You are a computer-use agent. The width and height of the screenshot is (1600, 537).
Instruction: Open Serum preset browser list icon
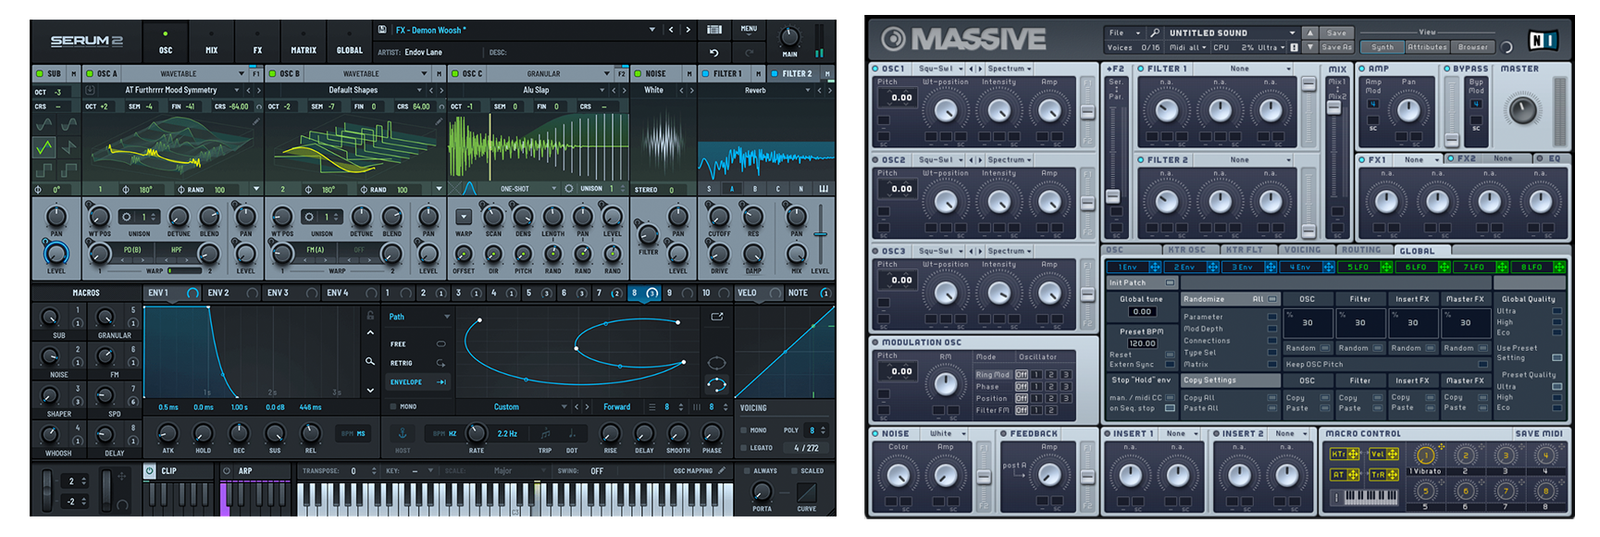715,30
